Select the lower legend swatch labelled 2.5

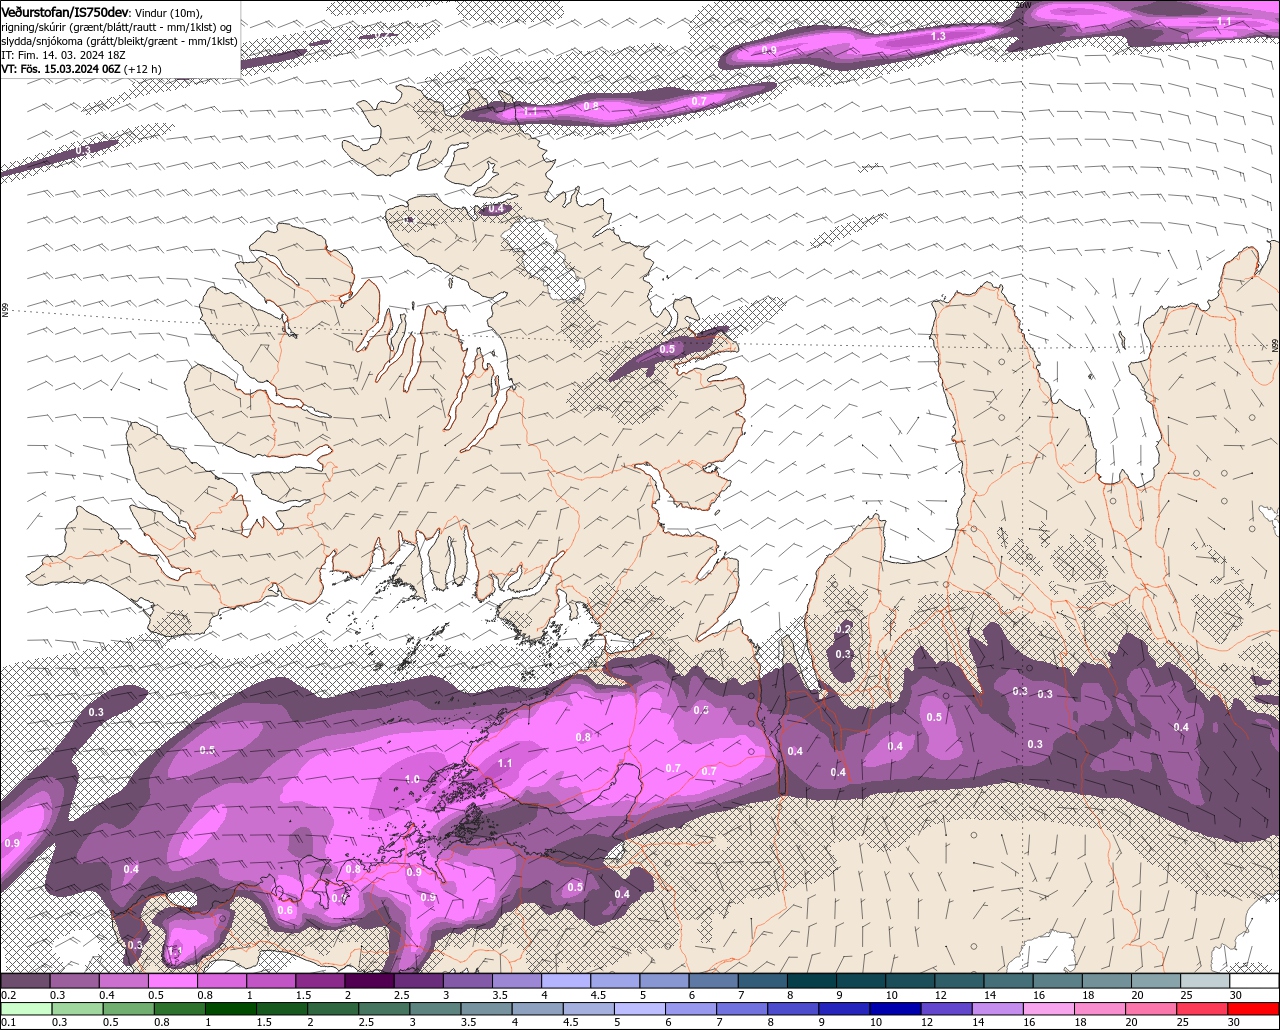[385, 1008]
